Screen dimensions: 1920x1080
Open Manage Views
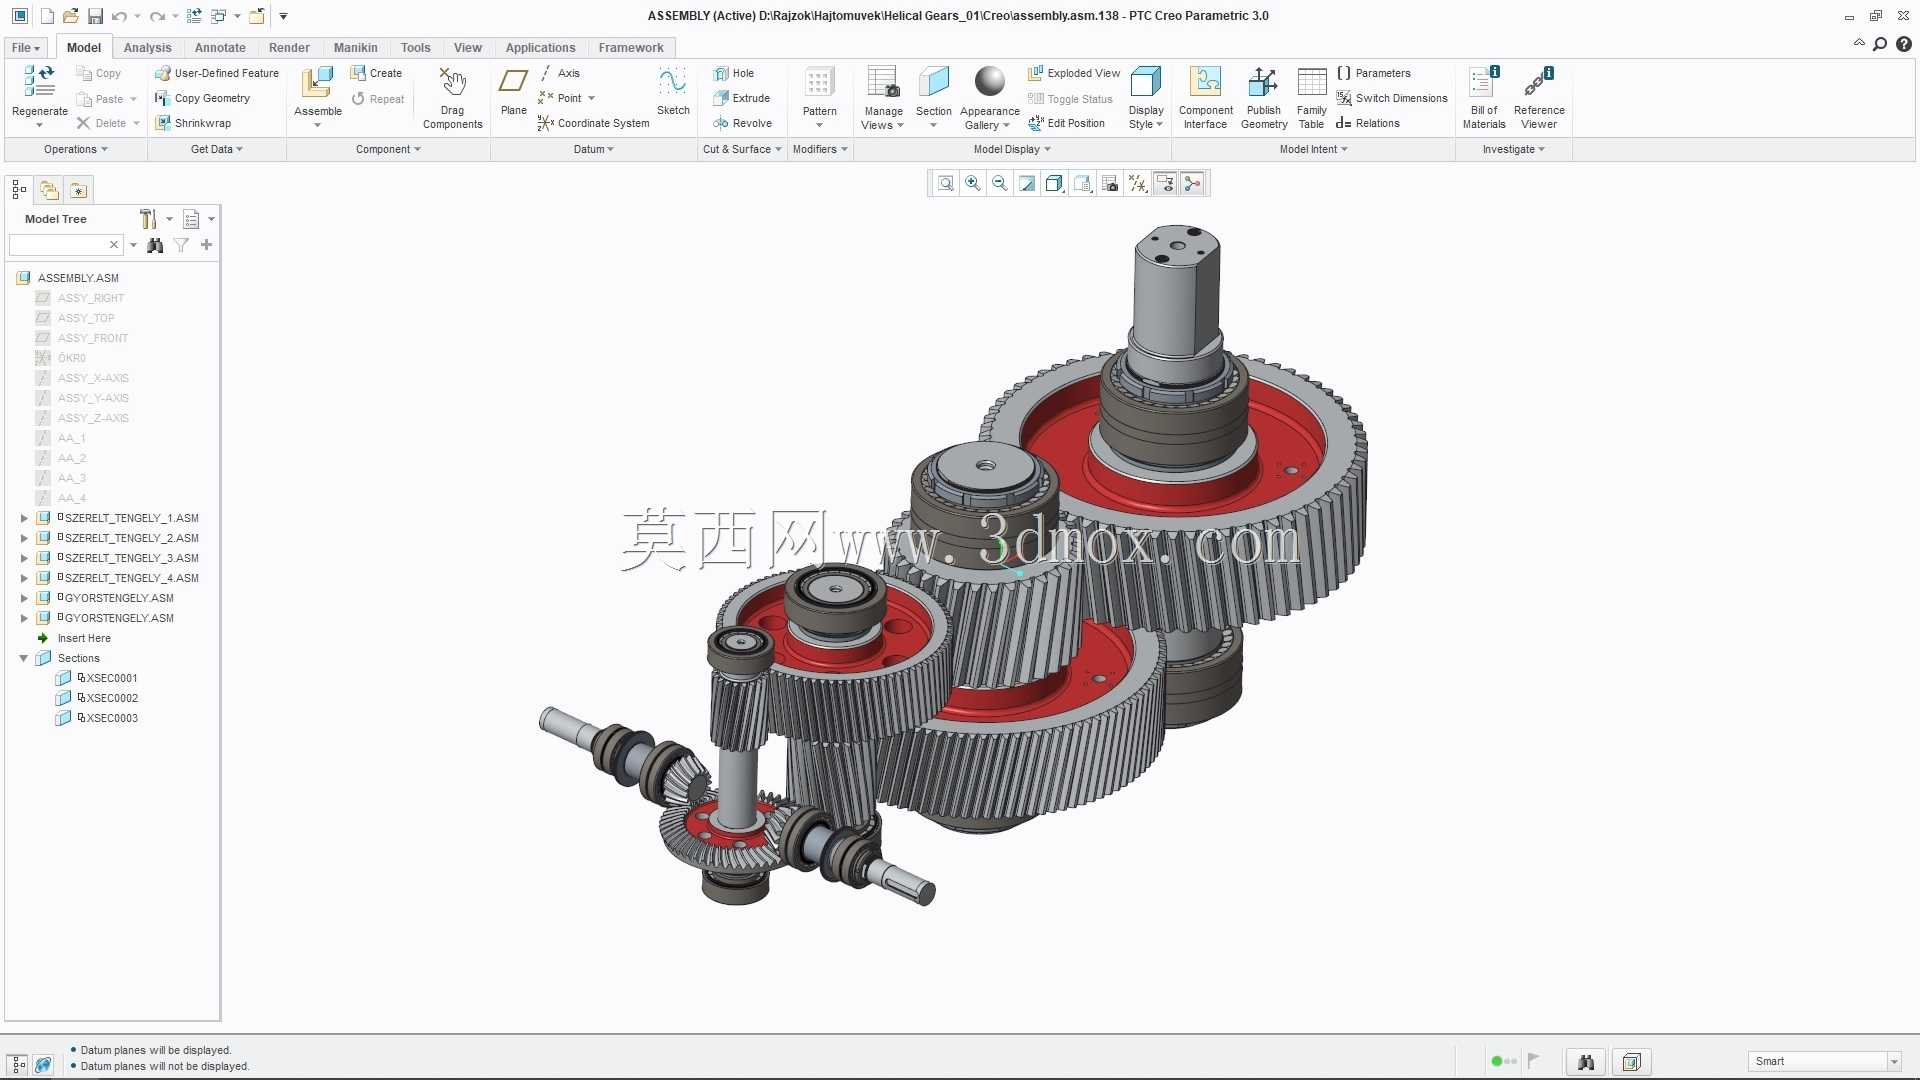point(883,98)
